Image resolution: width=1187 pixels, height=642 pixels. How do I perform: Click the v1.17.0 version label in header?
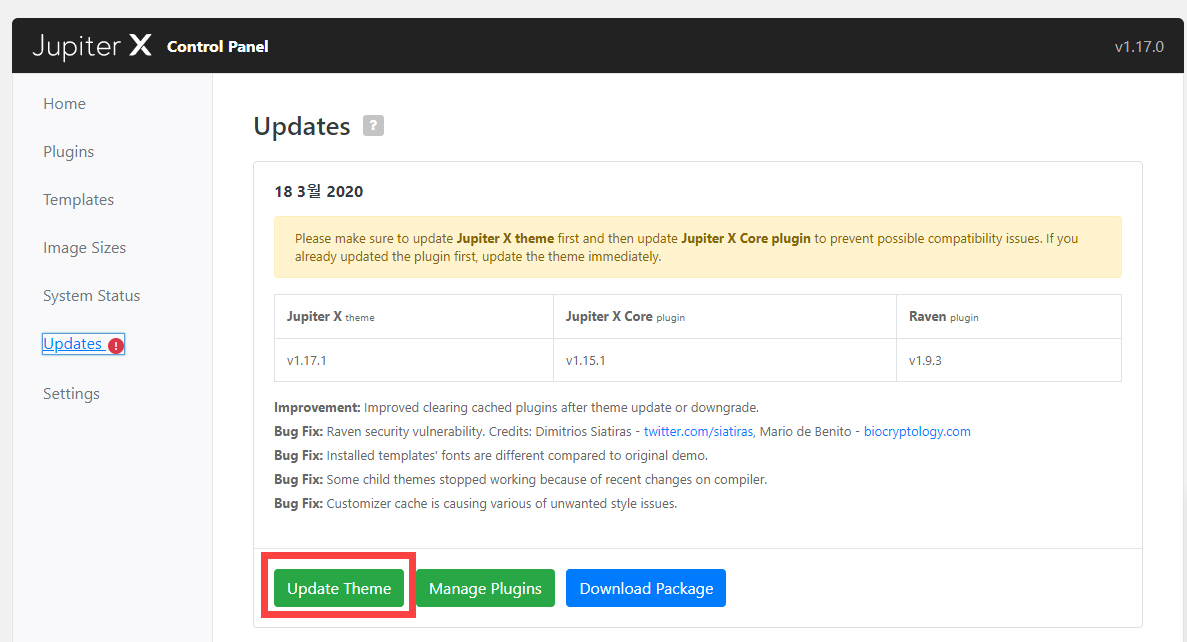click(x=1139, y=47)
